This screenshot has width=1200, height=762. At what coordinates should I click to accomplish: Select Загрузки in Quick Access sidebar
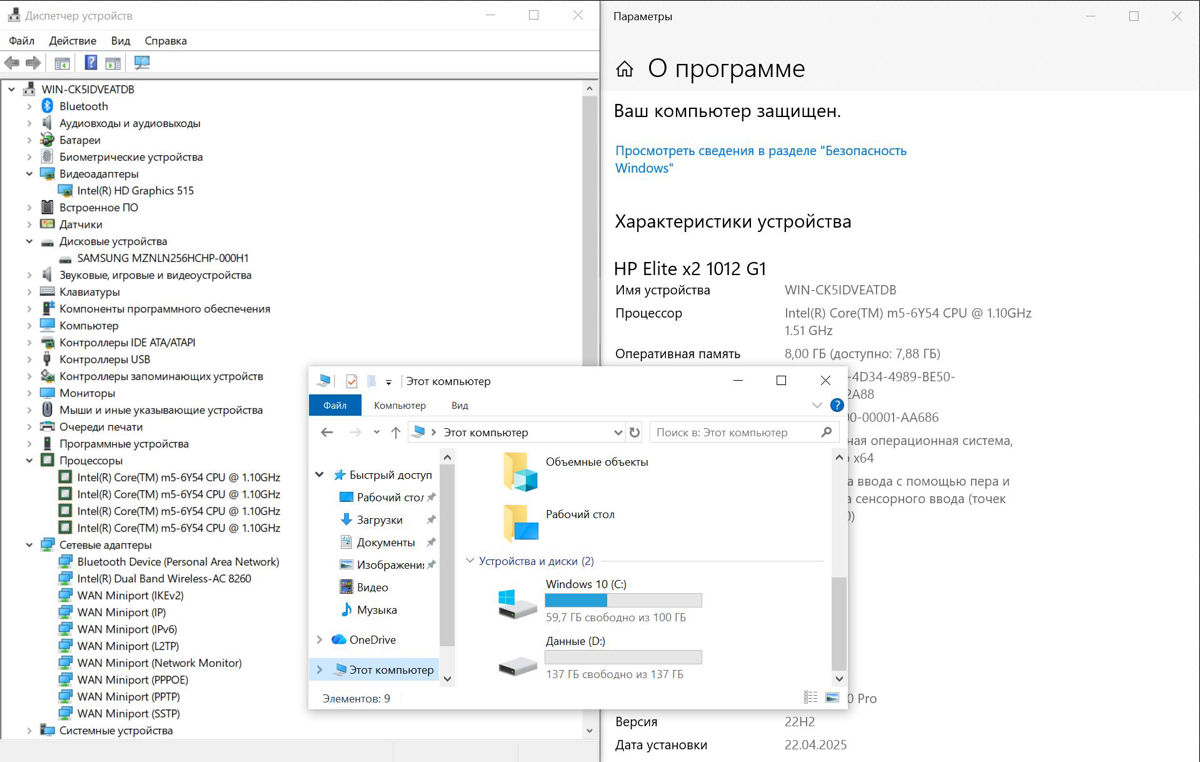(x=379, y=520)
